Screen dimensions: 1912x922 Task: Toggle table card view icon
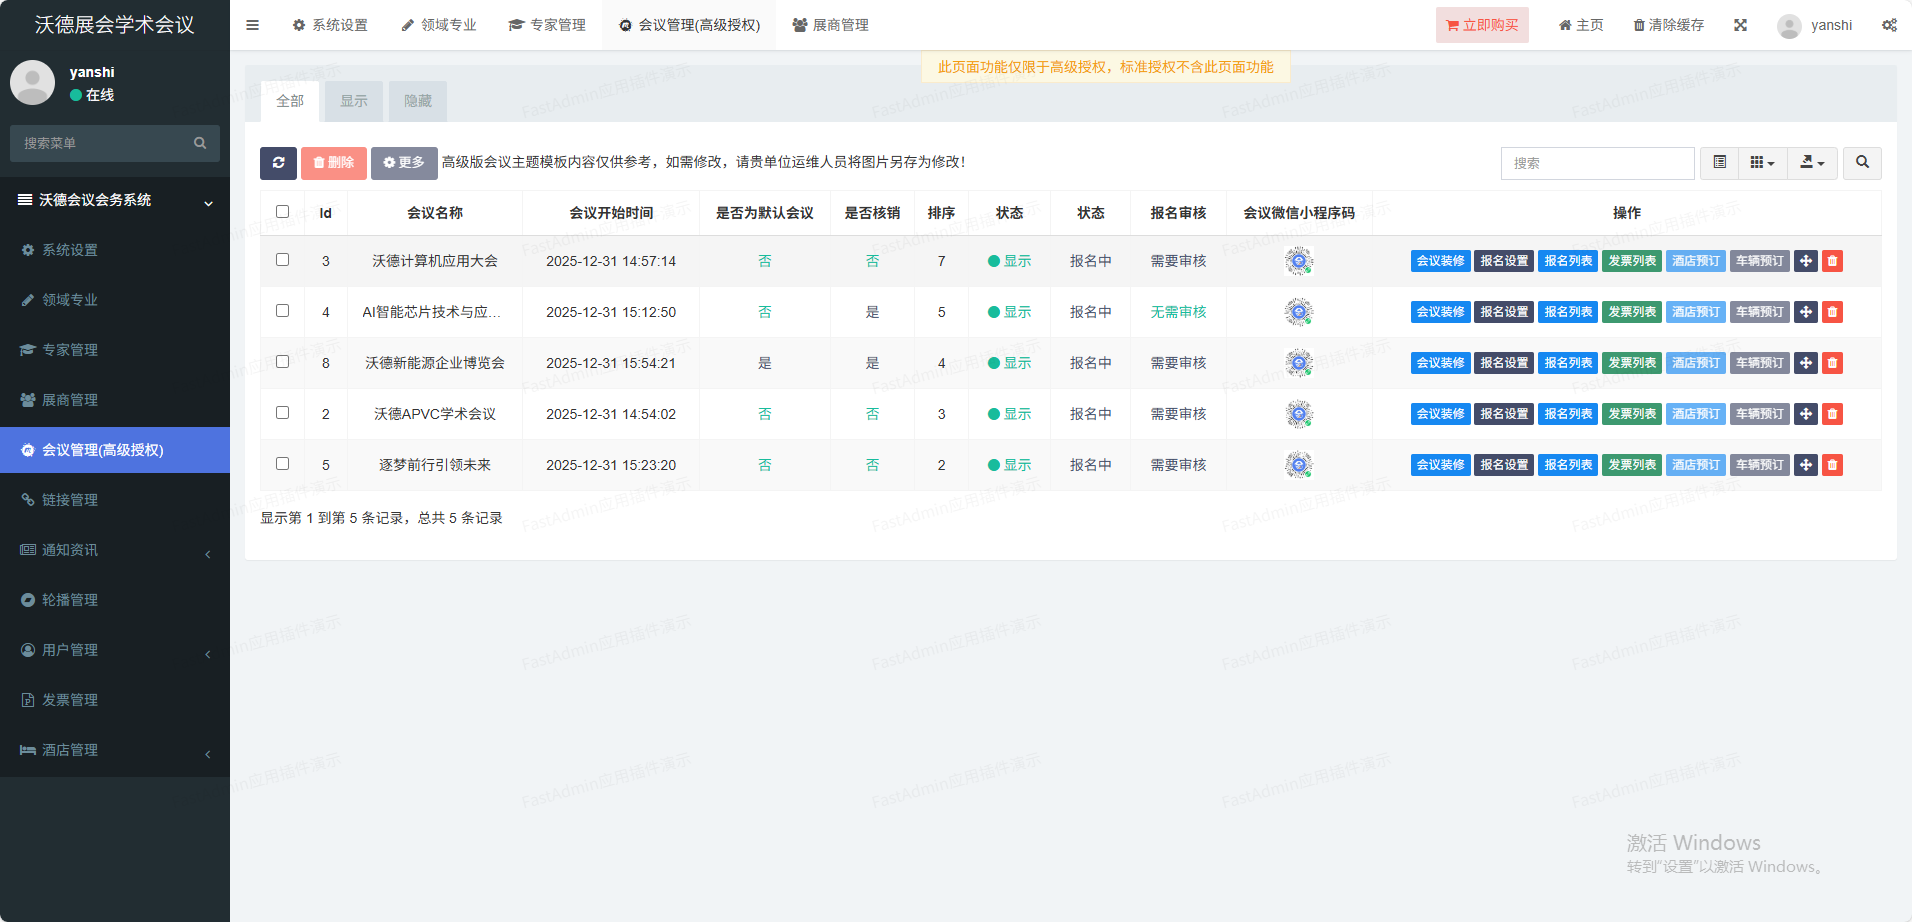(1719, 163)
